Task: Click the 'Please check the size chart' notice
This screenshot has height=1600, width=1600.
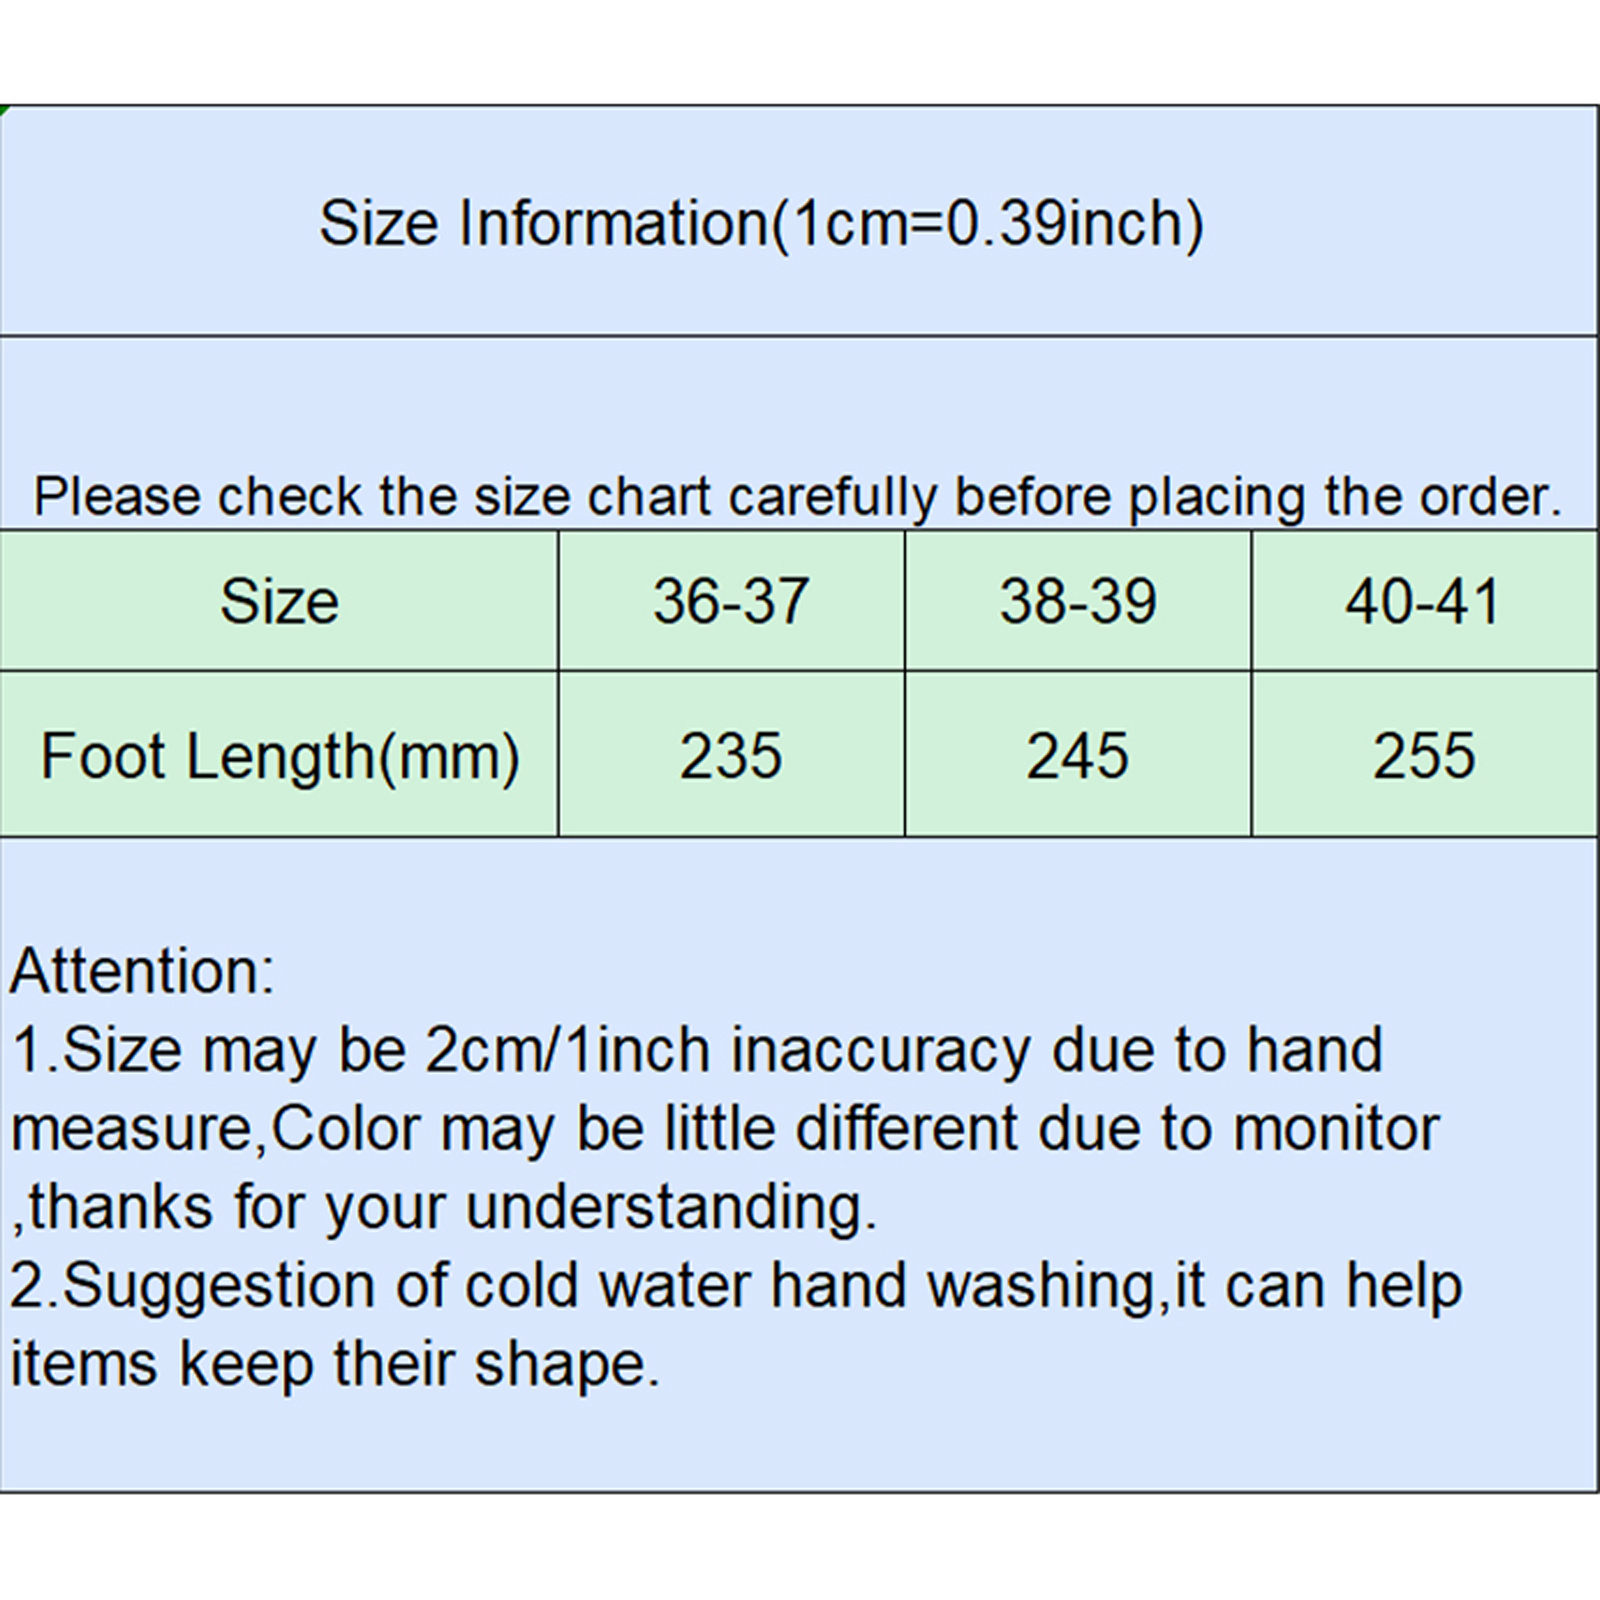Action: [797, 496]
